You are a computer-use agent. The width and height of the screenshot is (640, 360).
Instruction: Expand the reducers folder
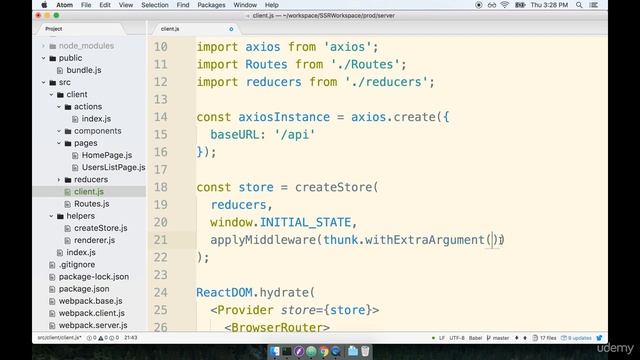click(x=59, y=180)
